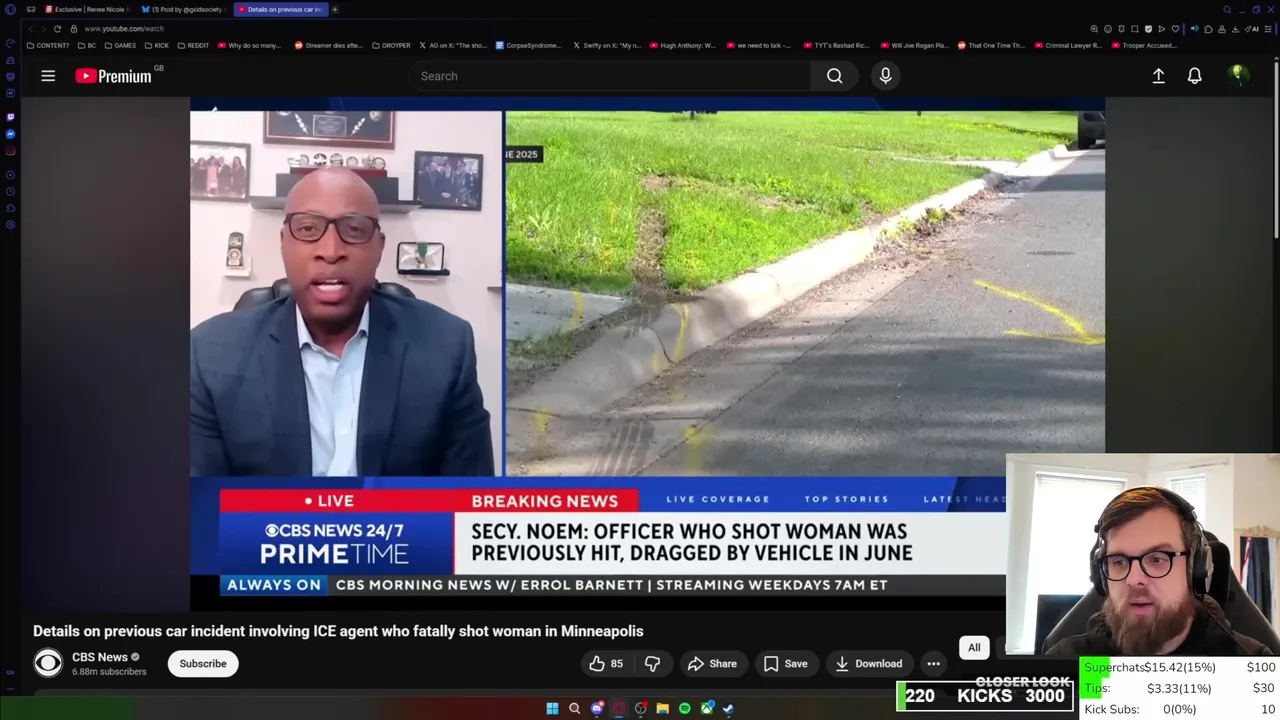
Task: Open more actions three-dot menu
Action: (933, 663)
